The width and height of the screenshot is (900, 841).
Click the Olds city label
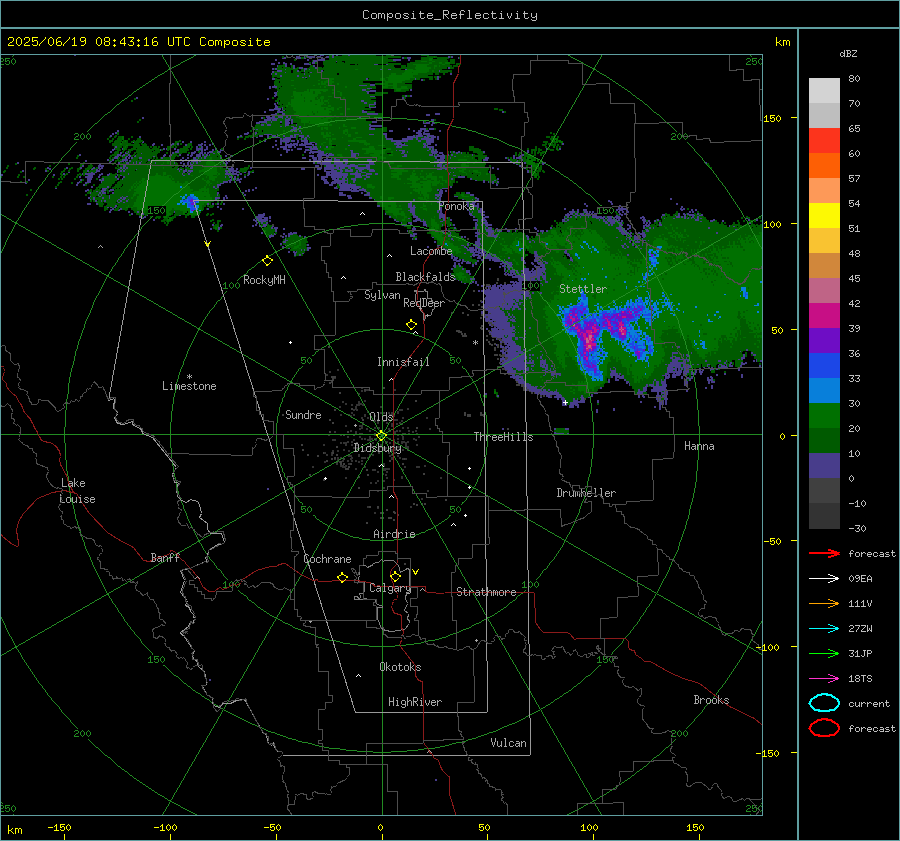pos(381,417)
